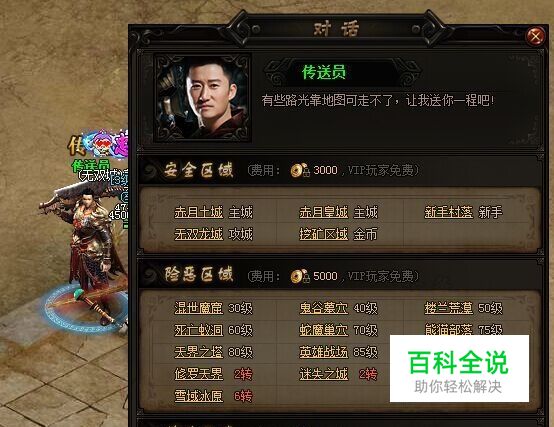Travel to 雪域冰原 6转 zone

[199, 396]
